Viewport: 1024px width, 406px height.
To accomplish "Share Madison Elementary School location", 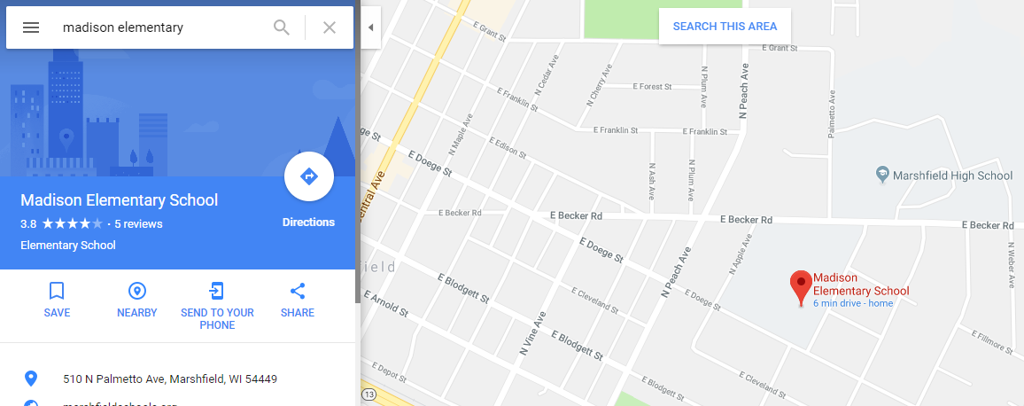I will point(297,300).
